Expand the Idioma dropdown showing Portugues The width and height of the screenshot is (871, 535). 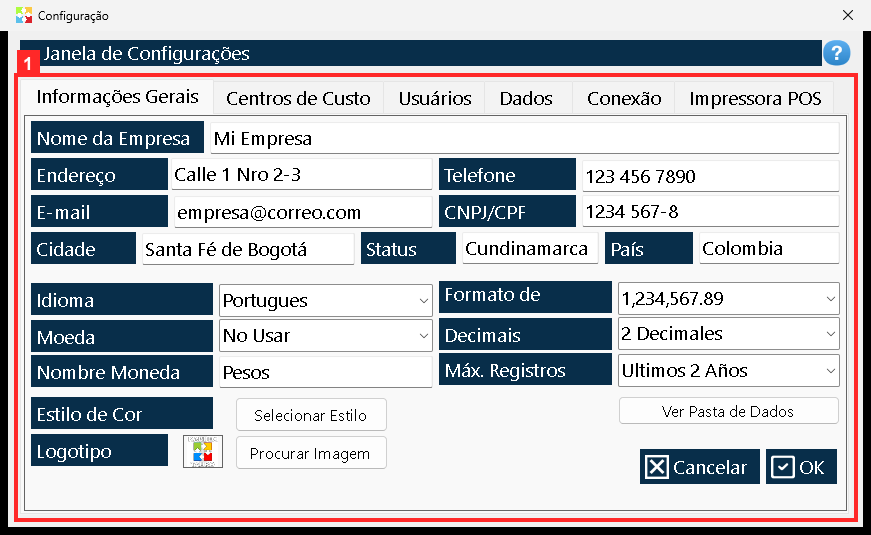pos(326,301)
